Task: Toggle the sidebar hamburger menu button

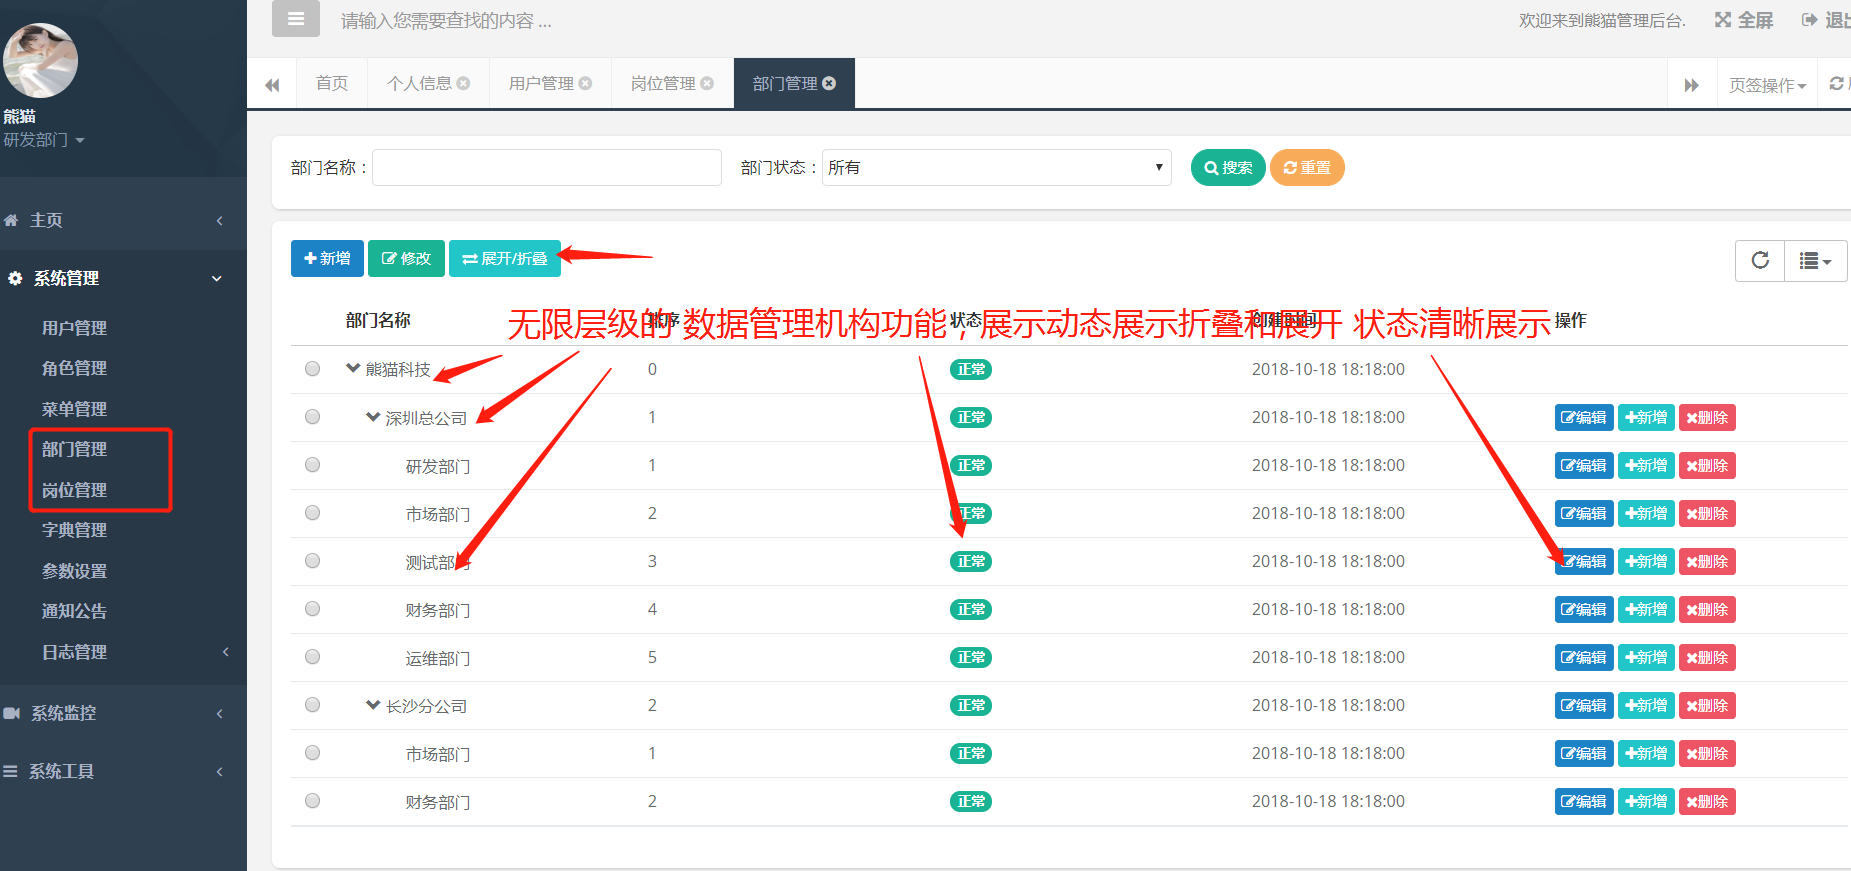Action: coord(296,19)
